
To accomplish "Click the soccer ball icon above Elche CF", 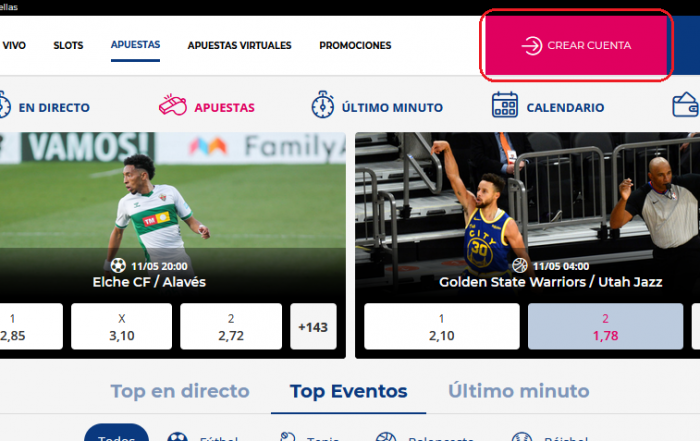I will tap(118, 266).
